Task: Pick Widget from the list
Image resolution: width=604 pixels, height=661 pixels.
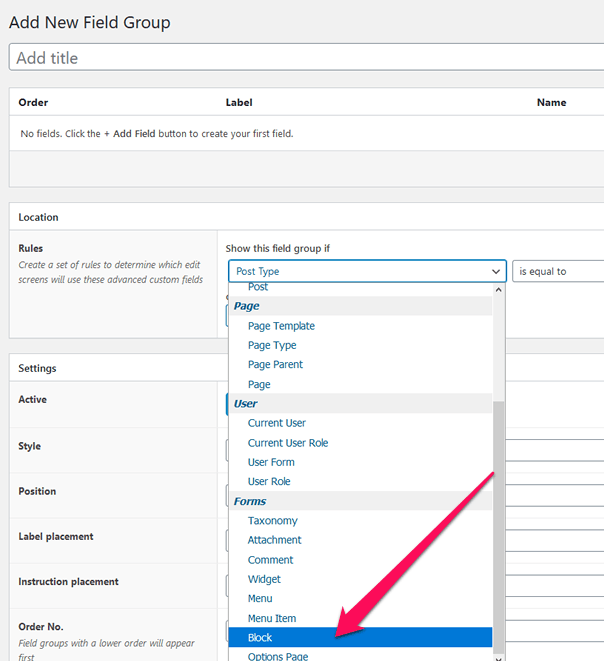Action: [x=264, y=579]
